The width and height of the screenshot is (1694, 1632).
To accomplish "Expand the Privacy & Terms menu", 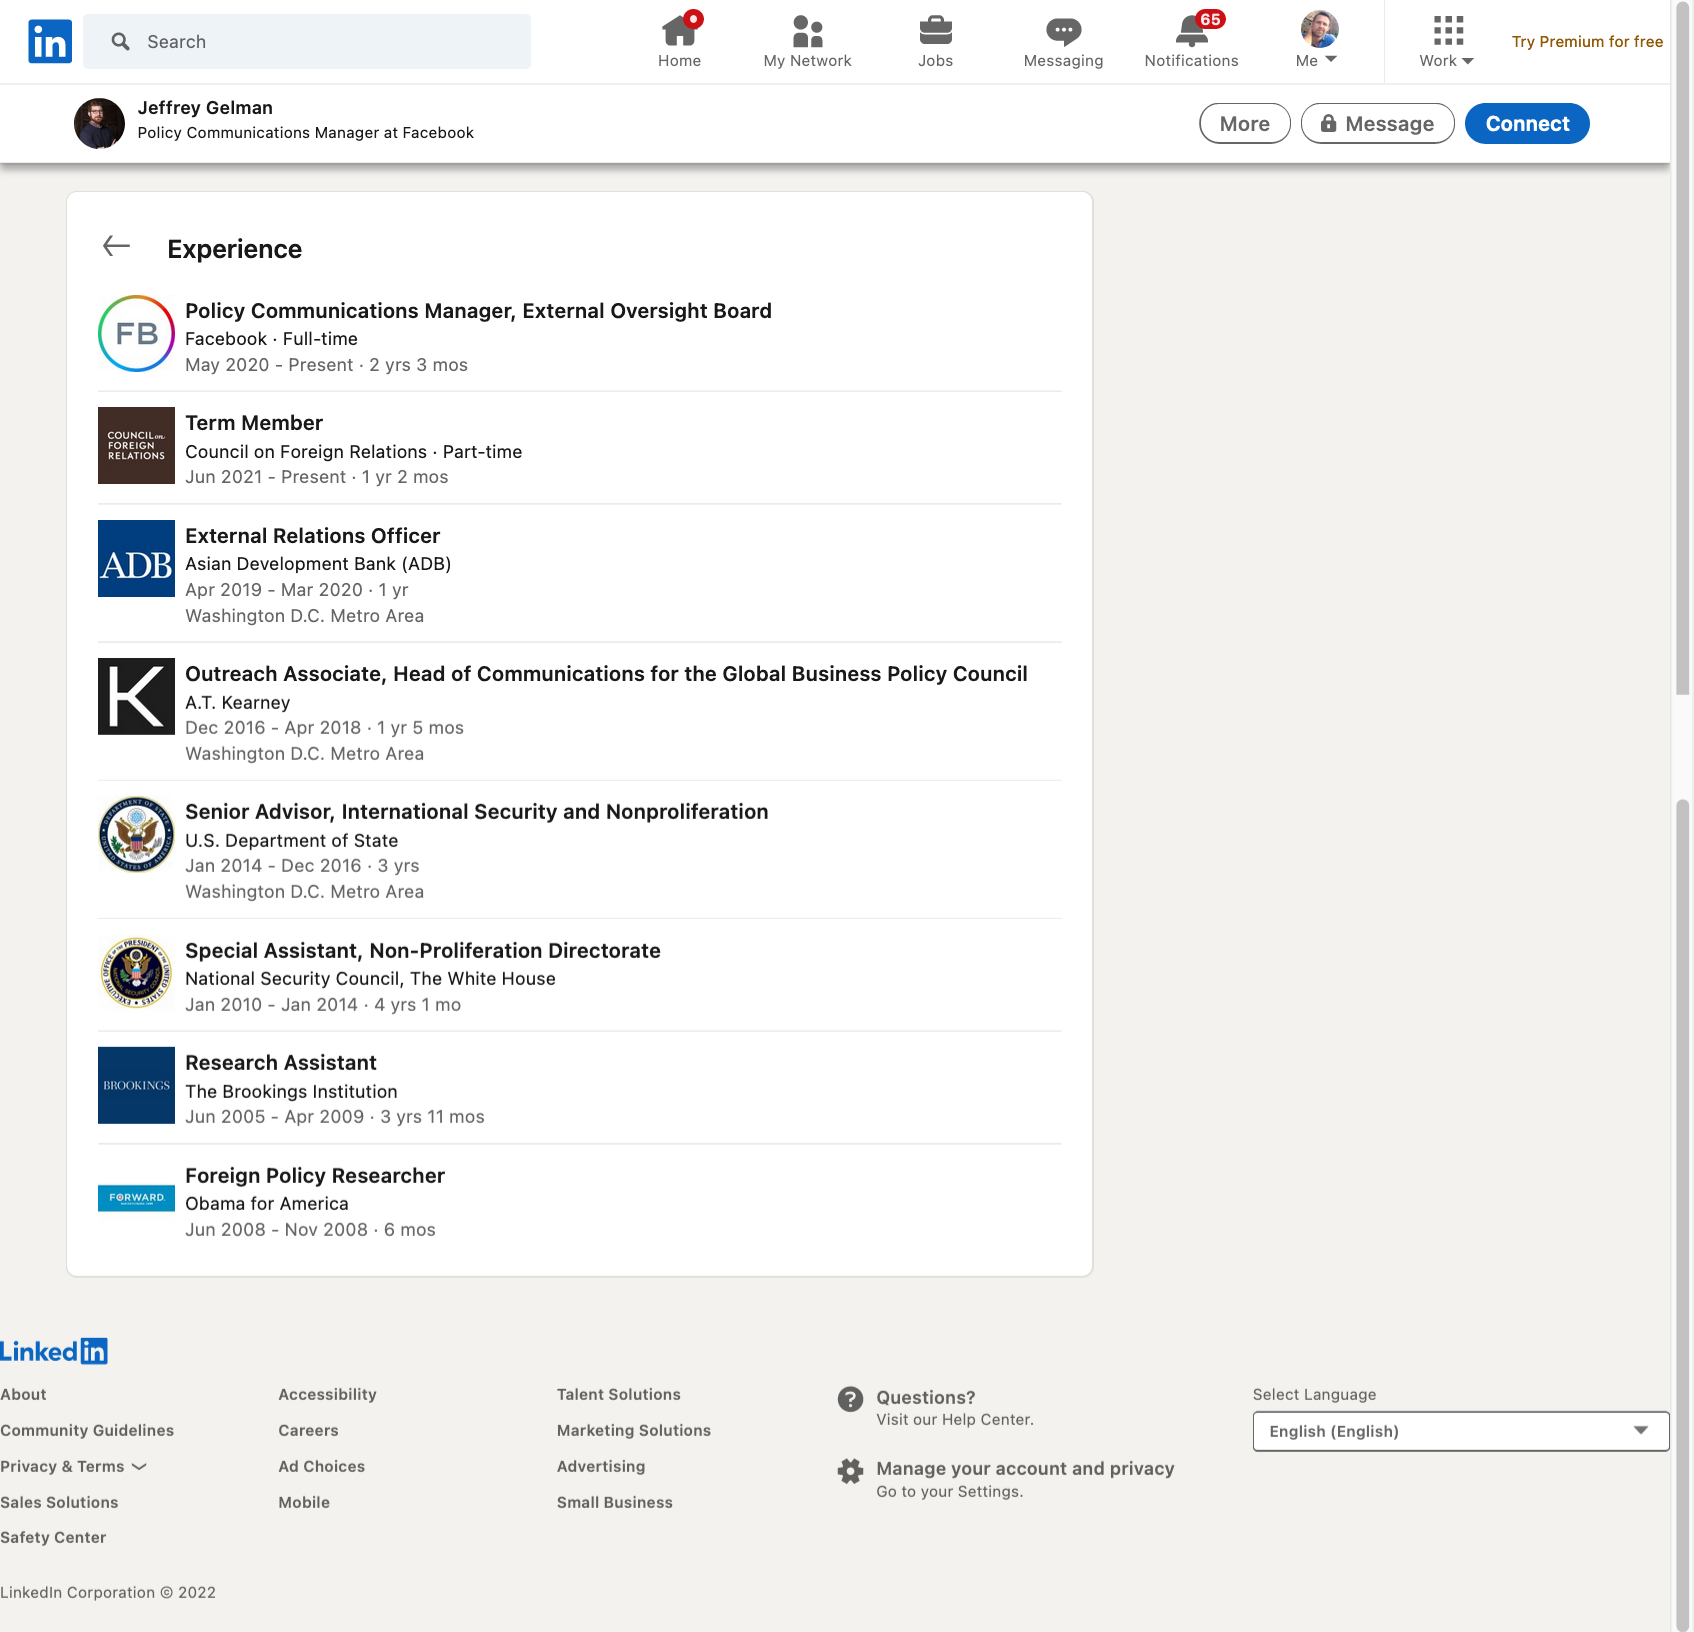I will (x=74, y=1466).
